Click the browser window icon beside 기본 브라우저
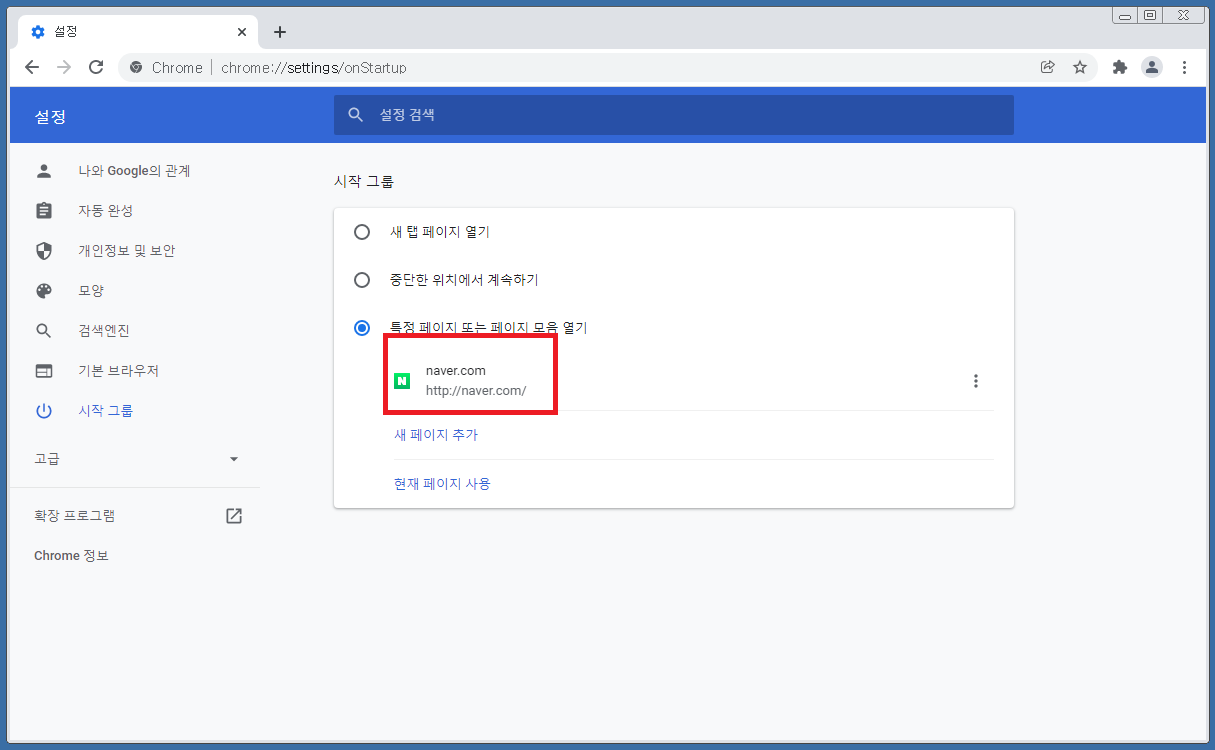 pyautogui.click(x=43, y=371)
